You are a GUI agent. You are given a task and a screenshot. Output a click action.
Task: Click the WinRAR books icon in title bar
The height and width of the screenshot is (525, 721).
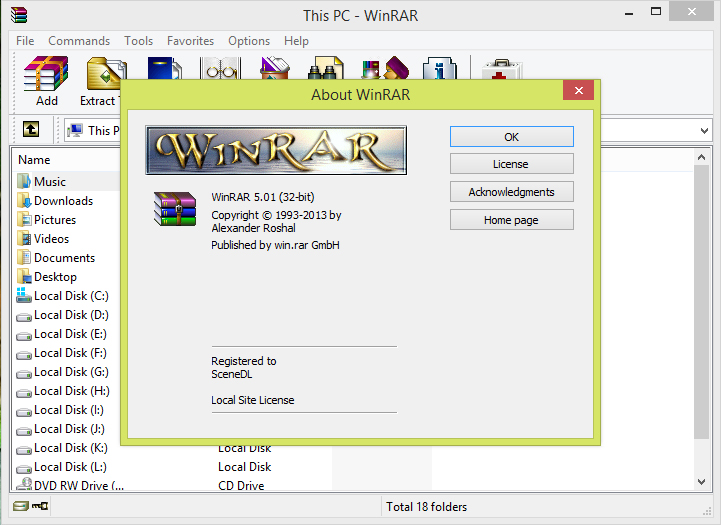(19, 15)
